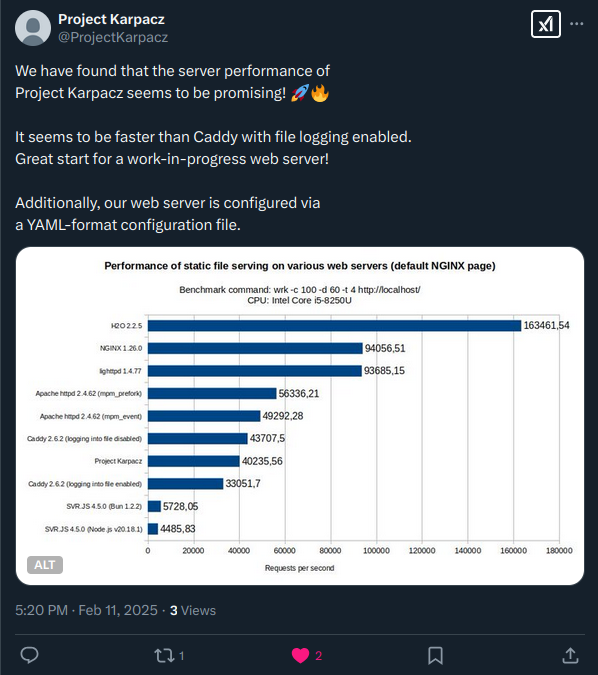This screenshot has height=675, width=598.
Task: Toggle the bookmark icon
Action: point(435,656)
